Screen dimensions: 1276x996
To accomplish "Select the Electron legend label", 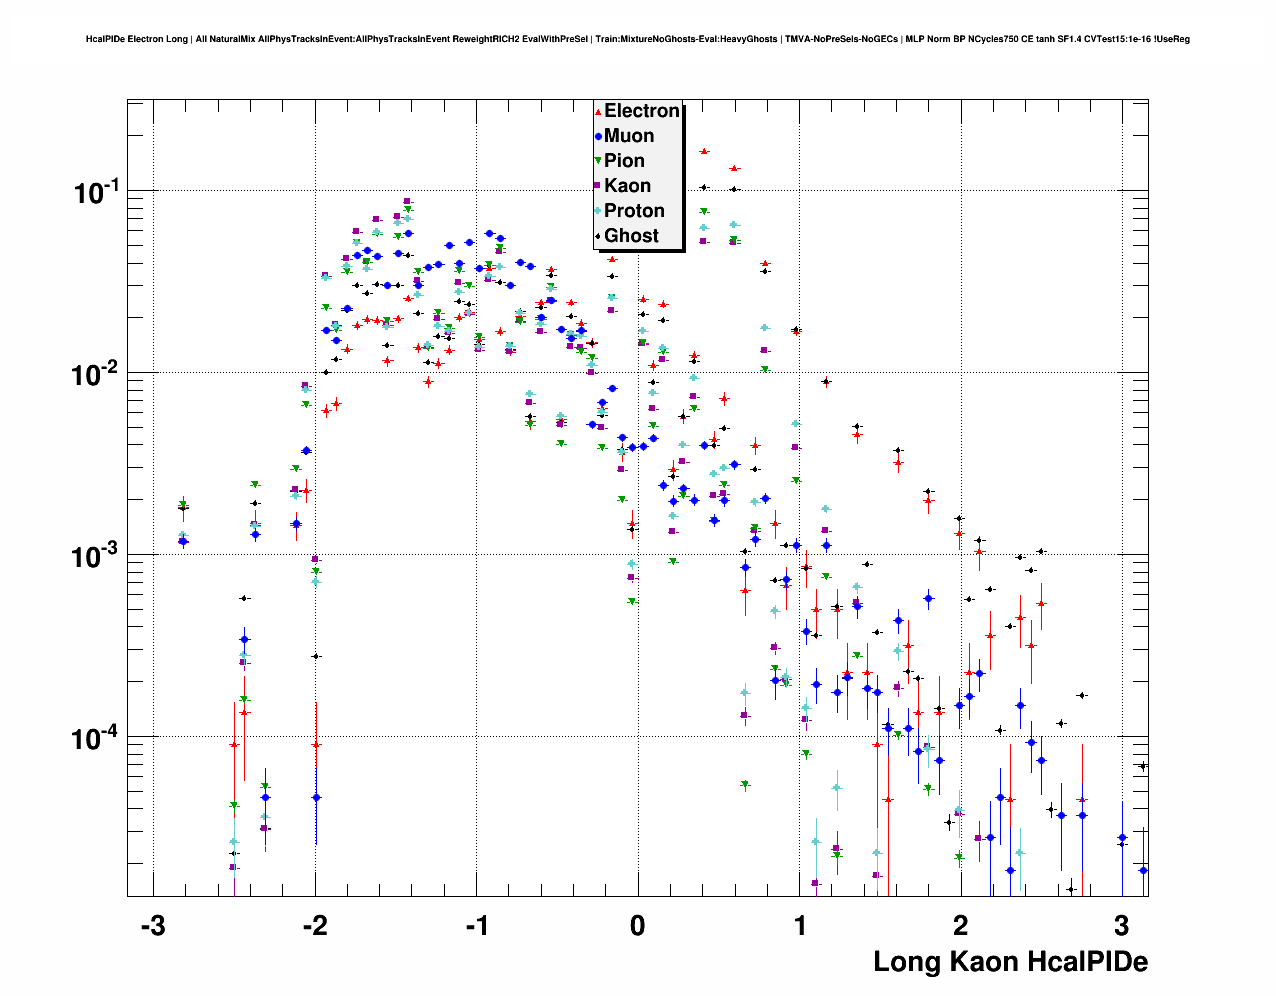I will click(x=642, y=111).
